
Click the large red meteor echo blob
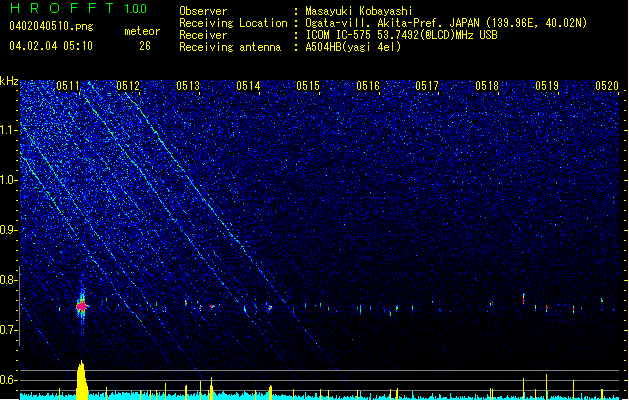click(82, 307)
